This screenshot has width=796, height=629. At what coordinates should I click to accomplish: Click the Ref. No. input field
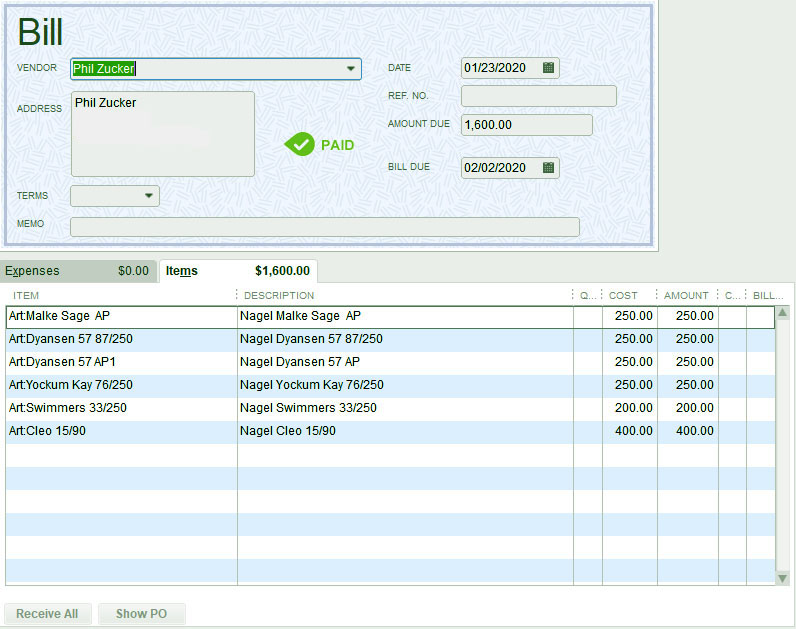(x=538, y=96)
